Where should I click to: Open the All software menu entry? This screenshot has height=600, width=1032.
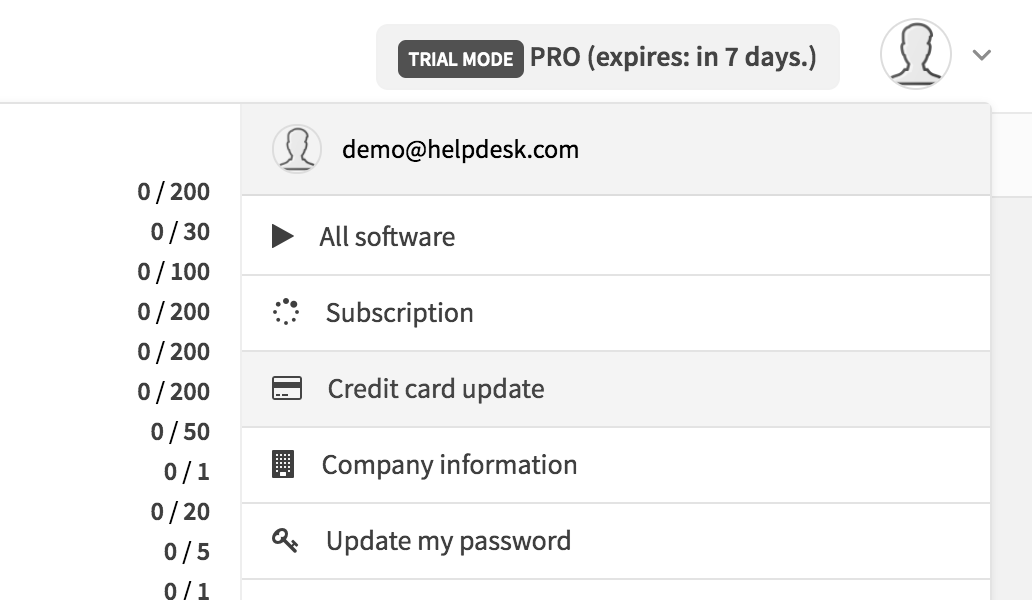tap(387, 237)
